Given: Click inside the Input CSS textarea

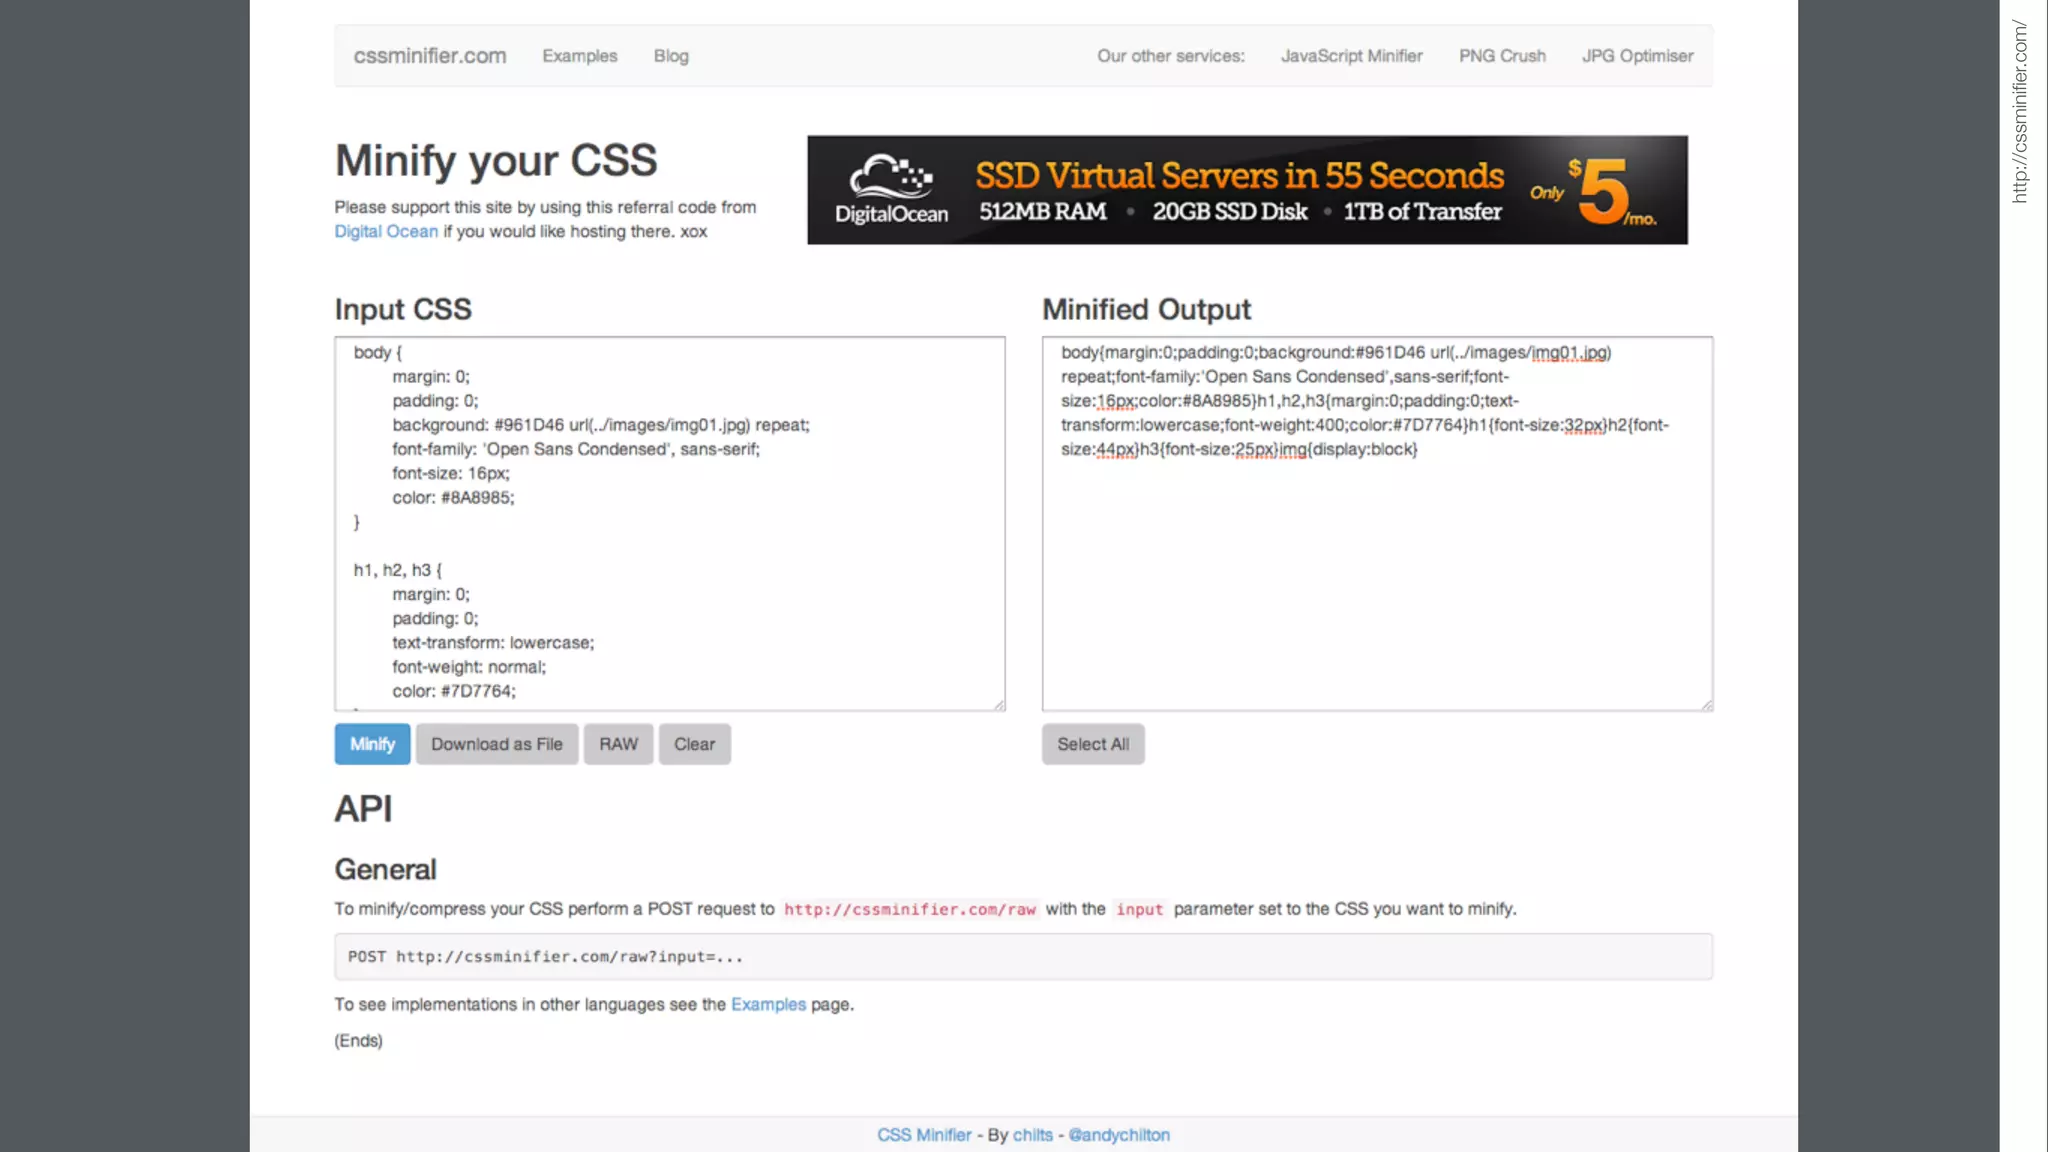Looking at the screenshot, I should pyautogui.click(x=670, y=523).
